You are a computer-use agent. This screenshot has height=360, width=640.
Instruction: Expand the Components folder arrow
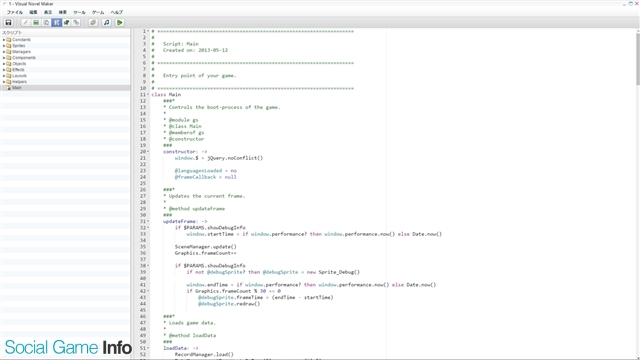point(4,58)
